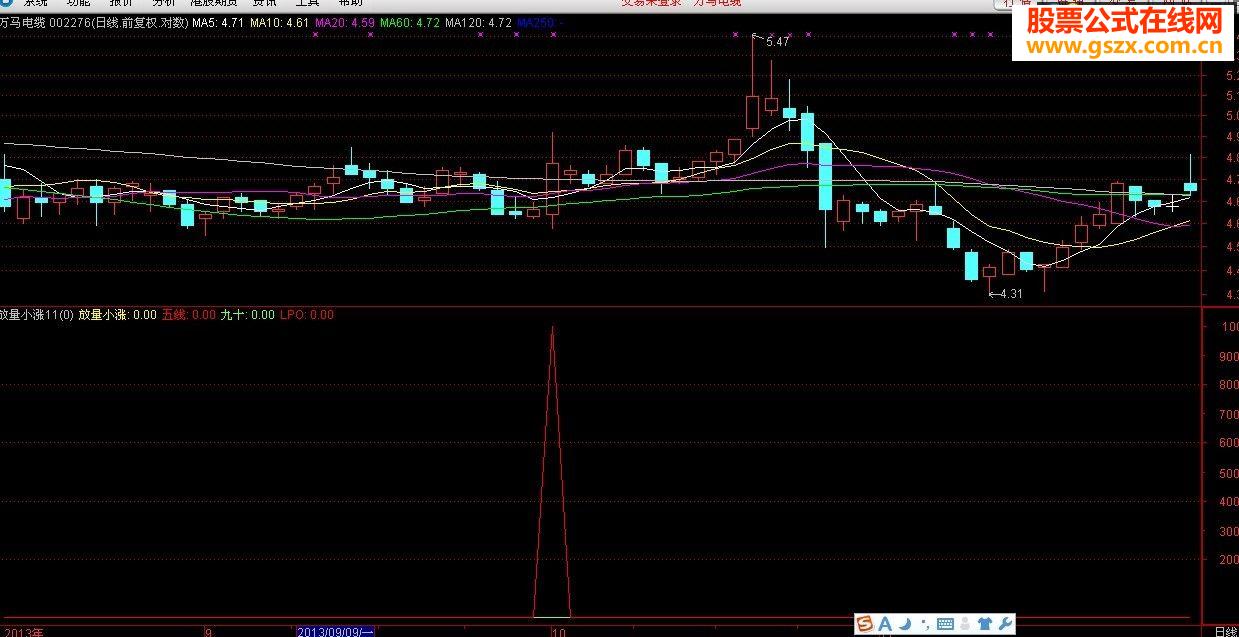Image resolution: width=1239 pixels, height=637 pixels.
Task: Open the IME skin shirt icon
Action: (x=985, y=625)
